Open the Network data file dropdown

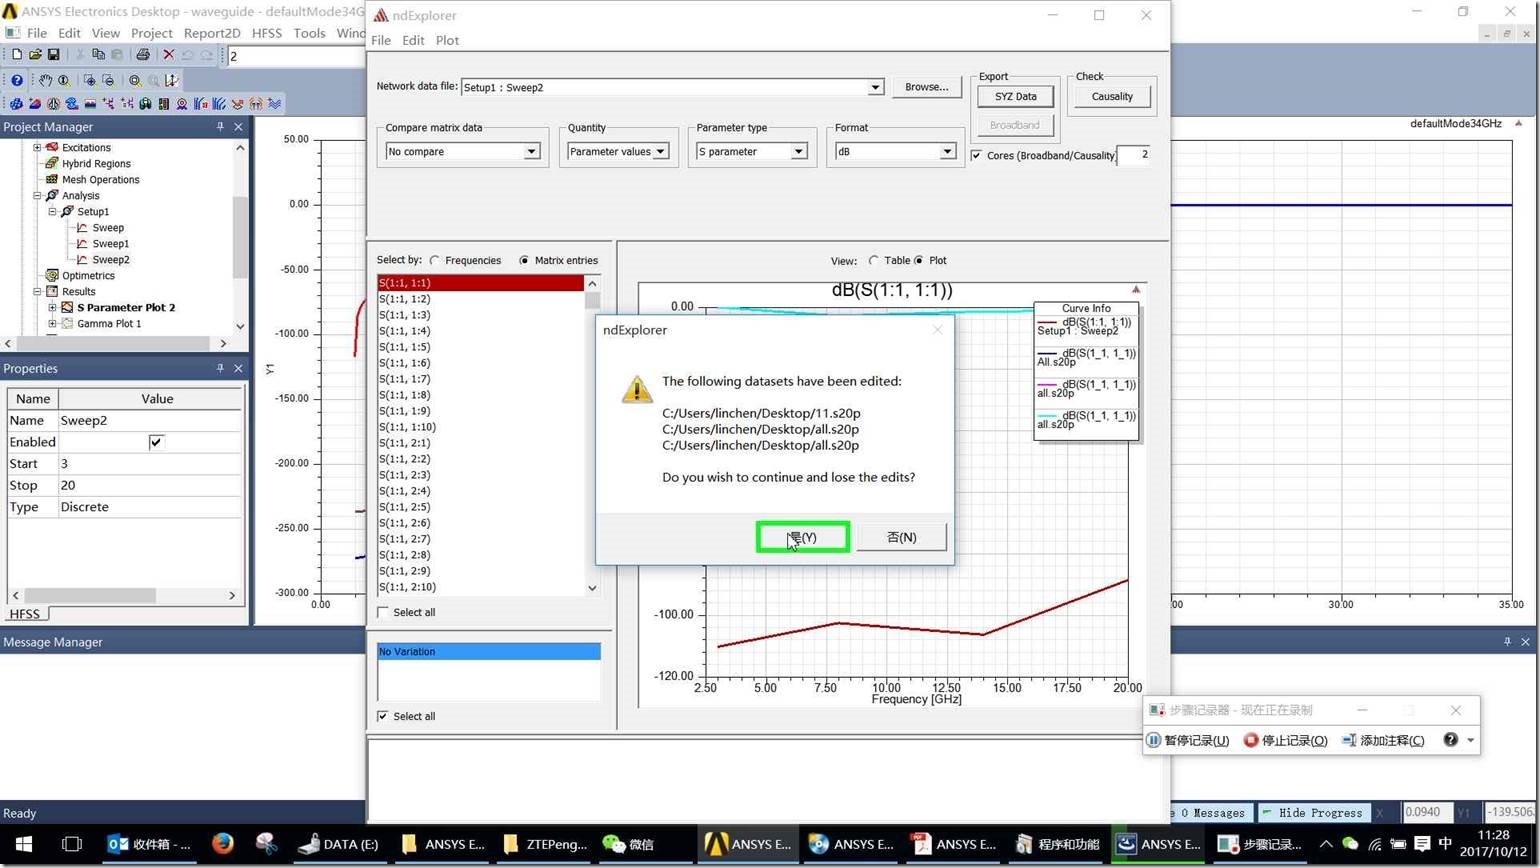coord(875,87)
